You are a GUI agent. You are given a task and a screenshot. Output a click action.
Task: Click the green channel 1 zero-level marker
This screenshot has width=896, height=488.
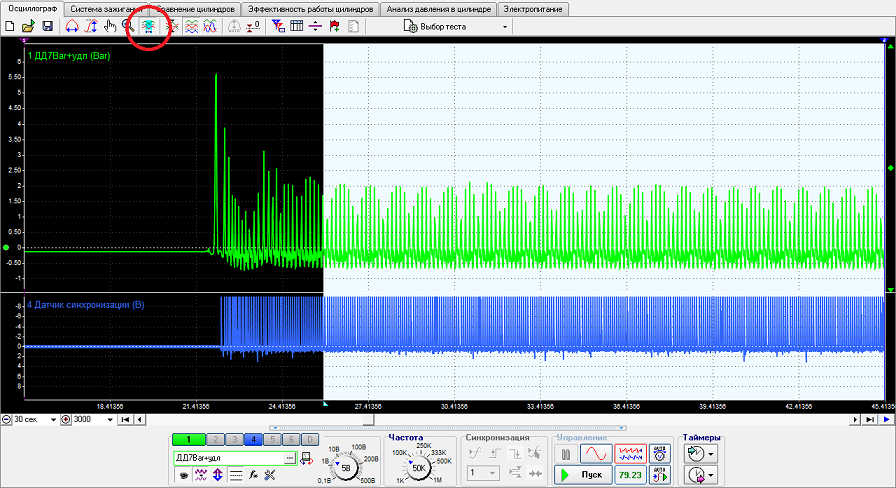(6, 247)
